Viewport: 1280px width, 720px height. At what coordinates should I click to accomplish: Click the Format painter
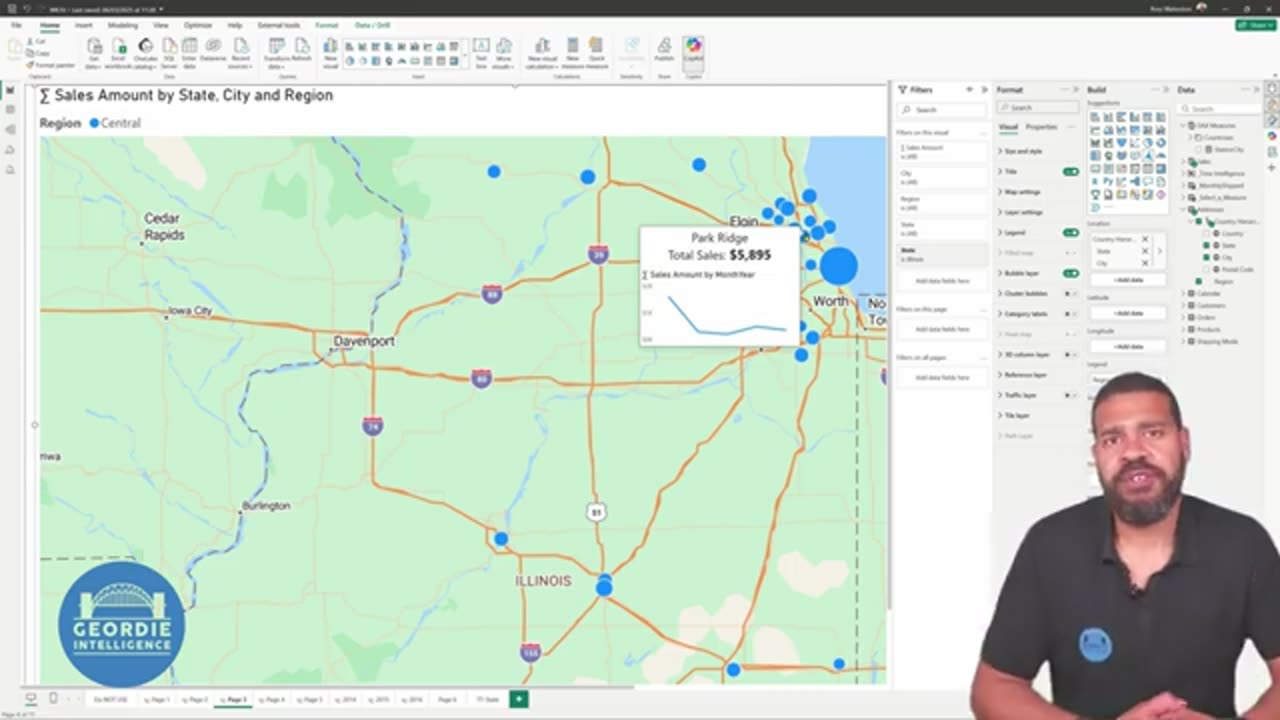[50, 65]
